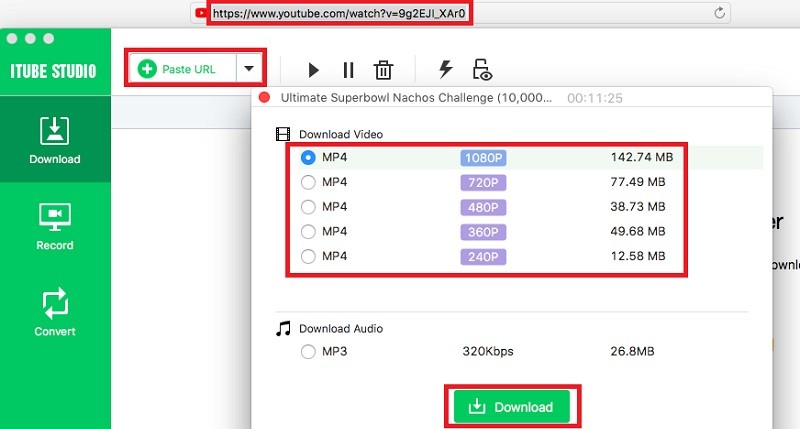This screenshot has width=800, height=429.
Task: Click the trash delete icon
Action: [x=383, y=70]
